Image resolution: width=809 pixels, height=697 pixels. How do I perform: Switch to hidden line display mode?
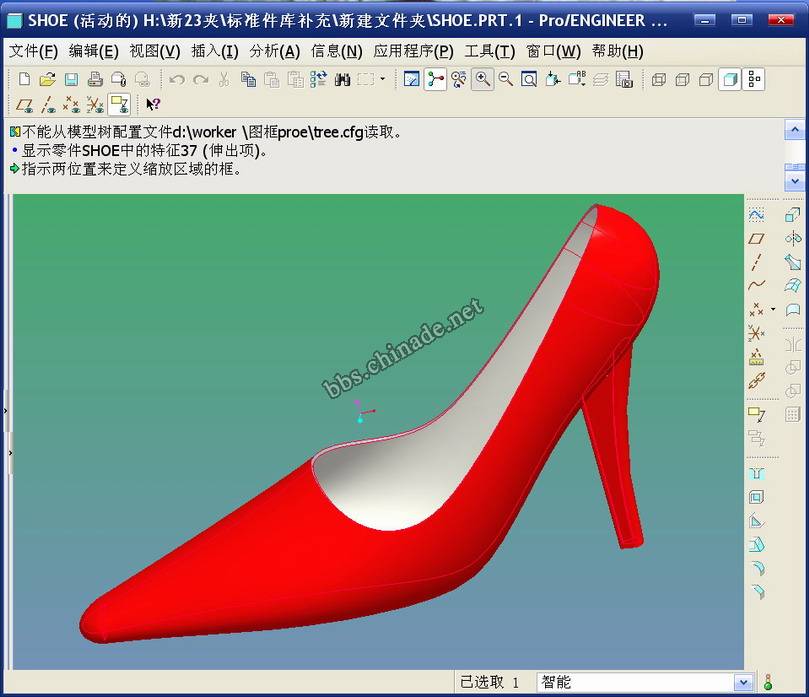[x=682, y=79]
